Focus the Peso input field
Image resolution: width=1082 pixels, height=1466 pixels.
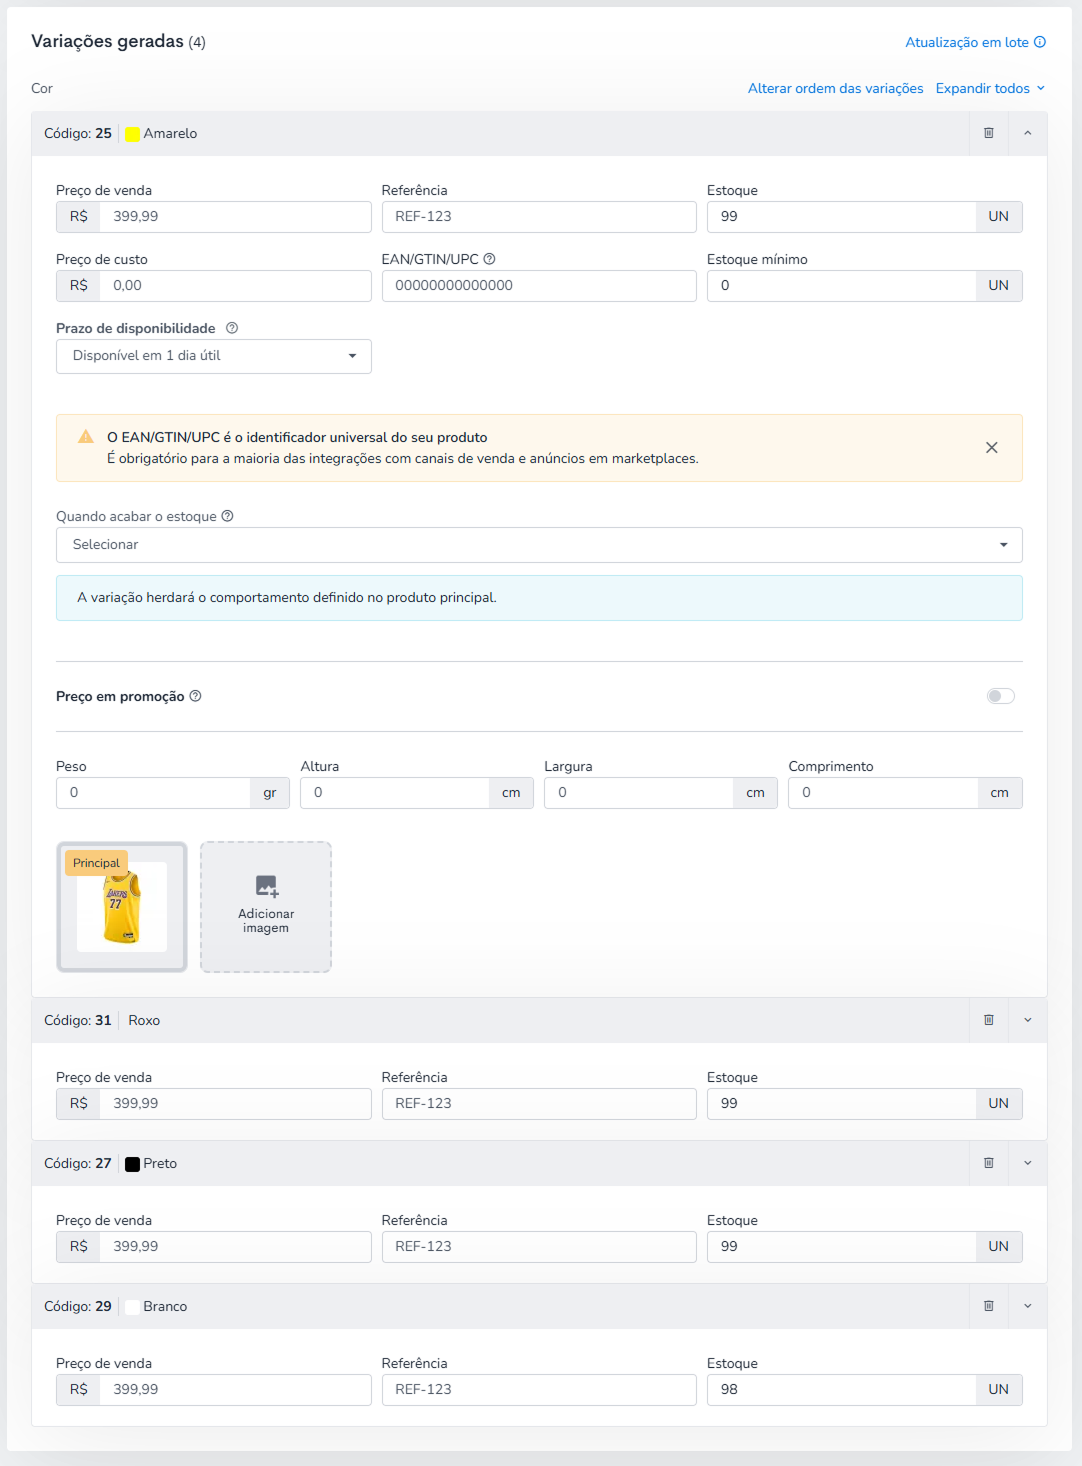click(x=153, y=793)
